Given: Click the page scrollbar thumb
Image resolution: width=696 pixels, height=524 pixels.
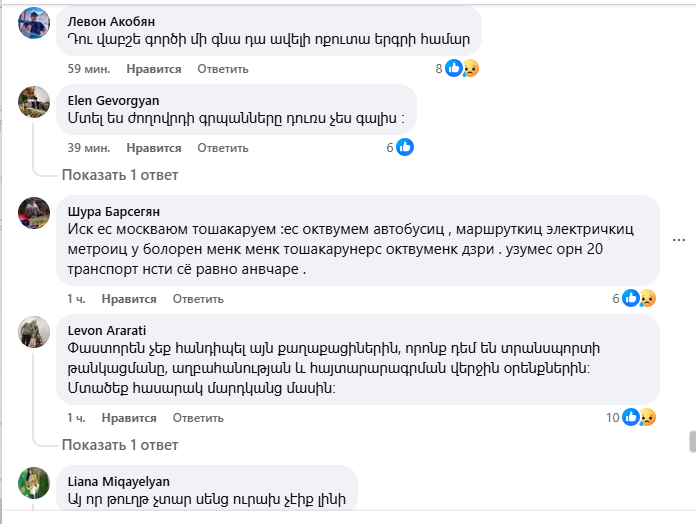Looking at the screenshot, I should (x=690, y=441).
